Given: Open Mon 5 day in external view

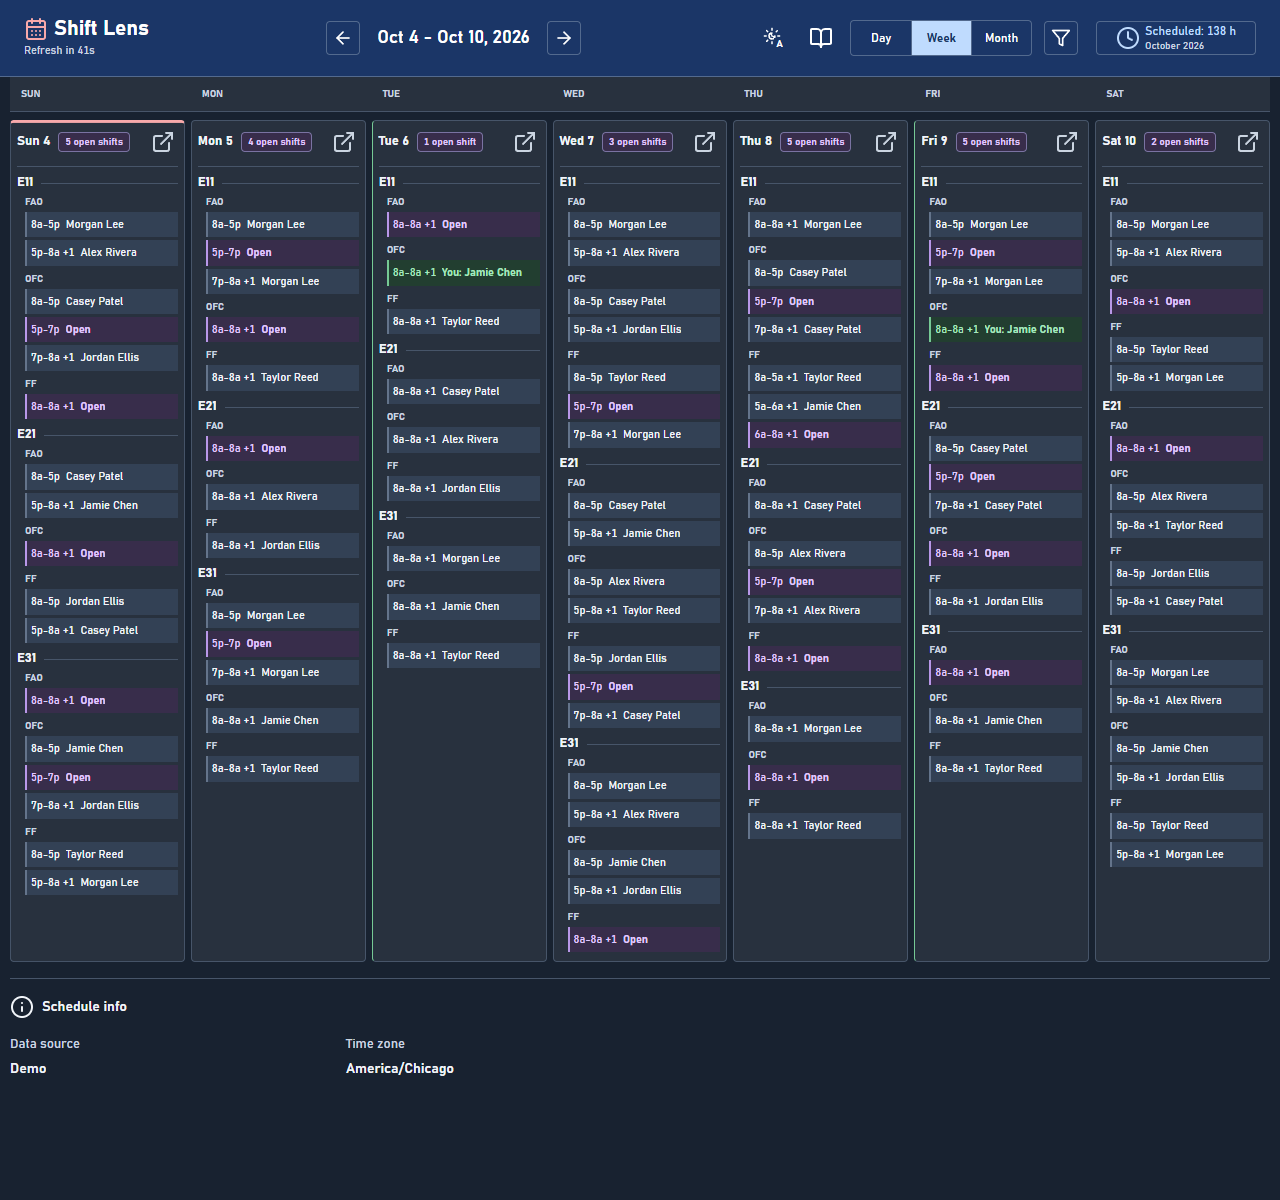Looking at the screenshot, I should 344,142.
